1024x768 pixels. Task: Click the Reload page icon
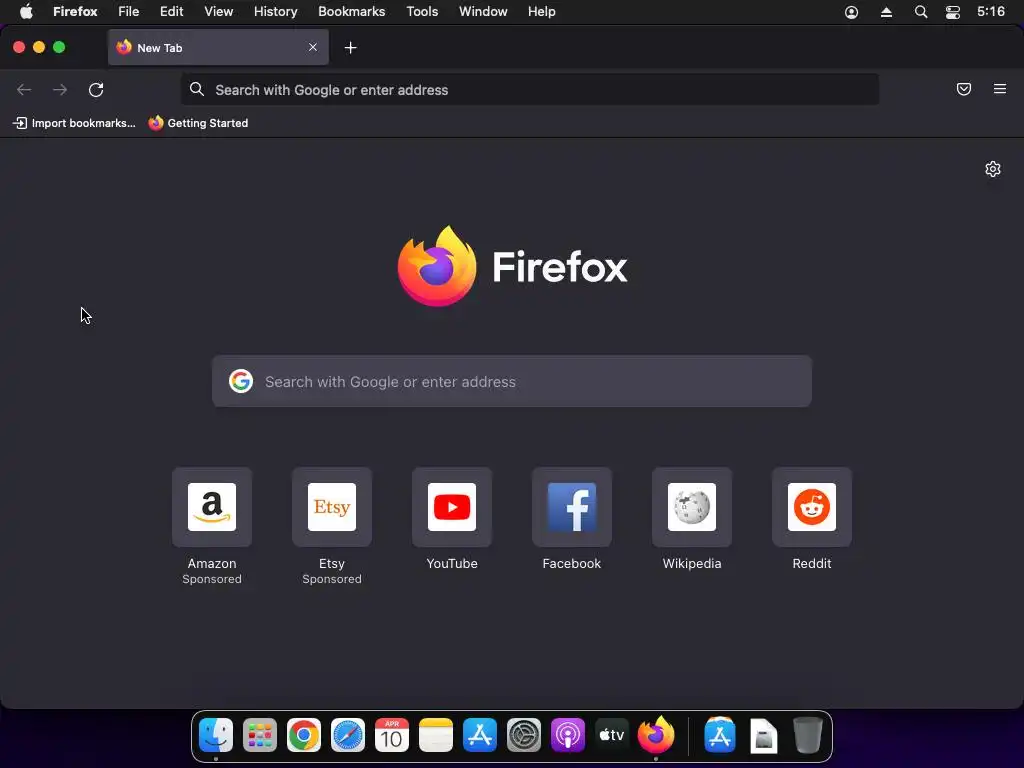pos(96,89)
